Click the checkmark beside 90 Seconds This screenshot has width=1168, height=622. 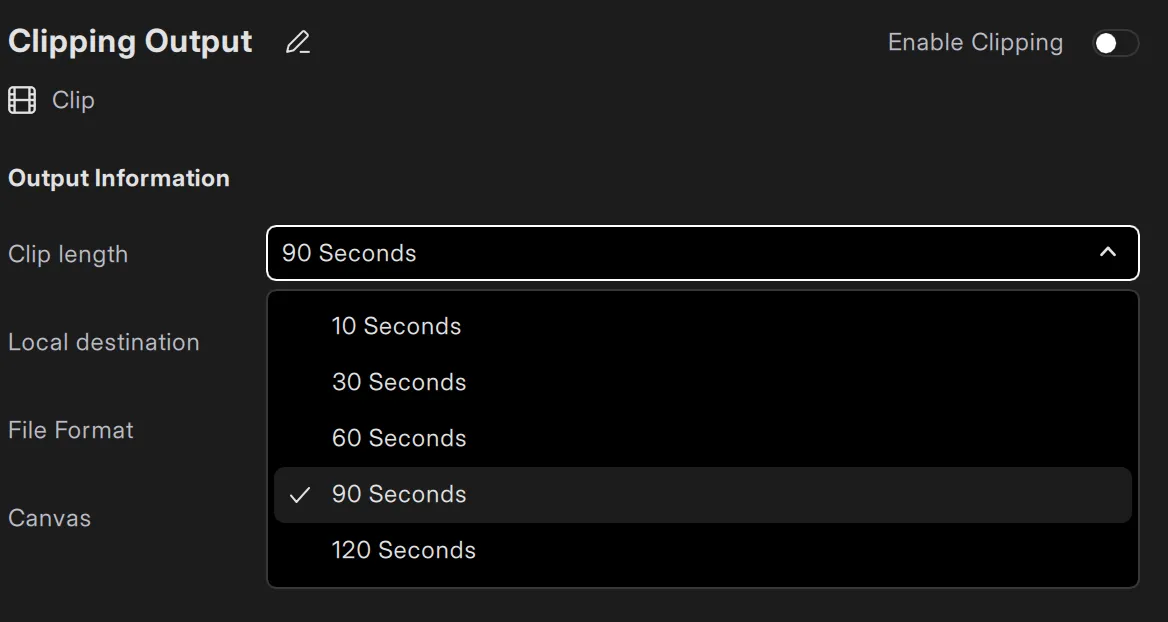(299, 494)
